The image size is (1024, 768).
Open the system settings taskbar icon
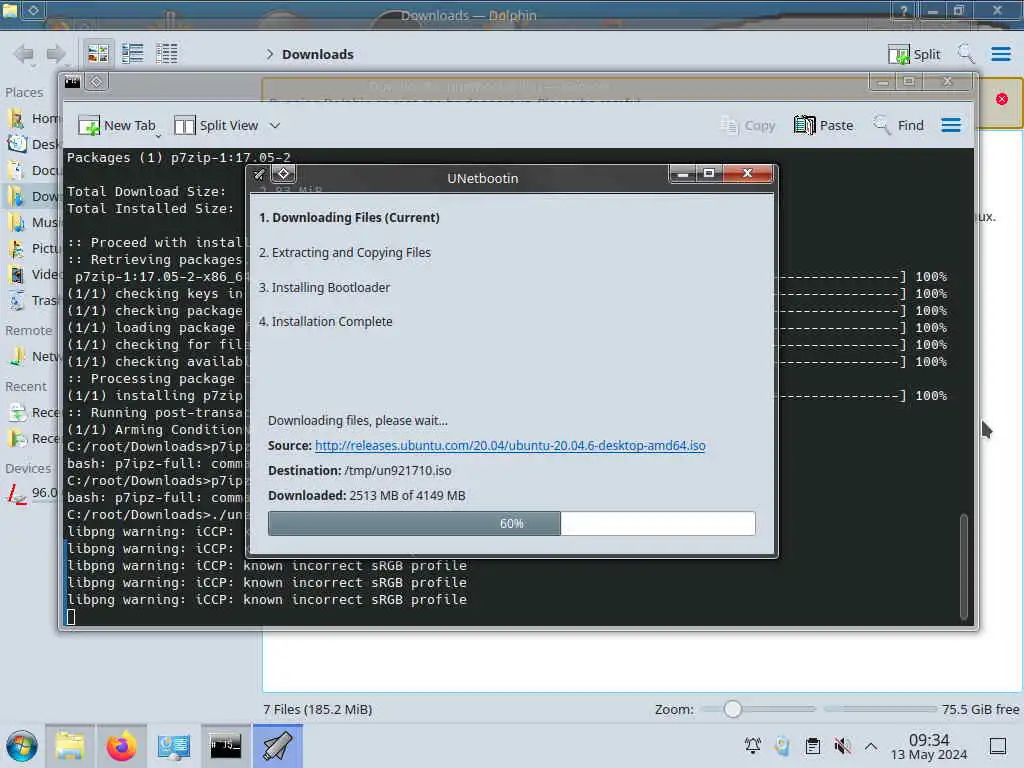pos(174,746)
